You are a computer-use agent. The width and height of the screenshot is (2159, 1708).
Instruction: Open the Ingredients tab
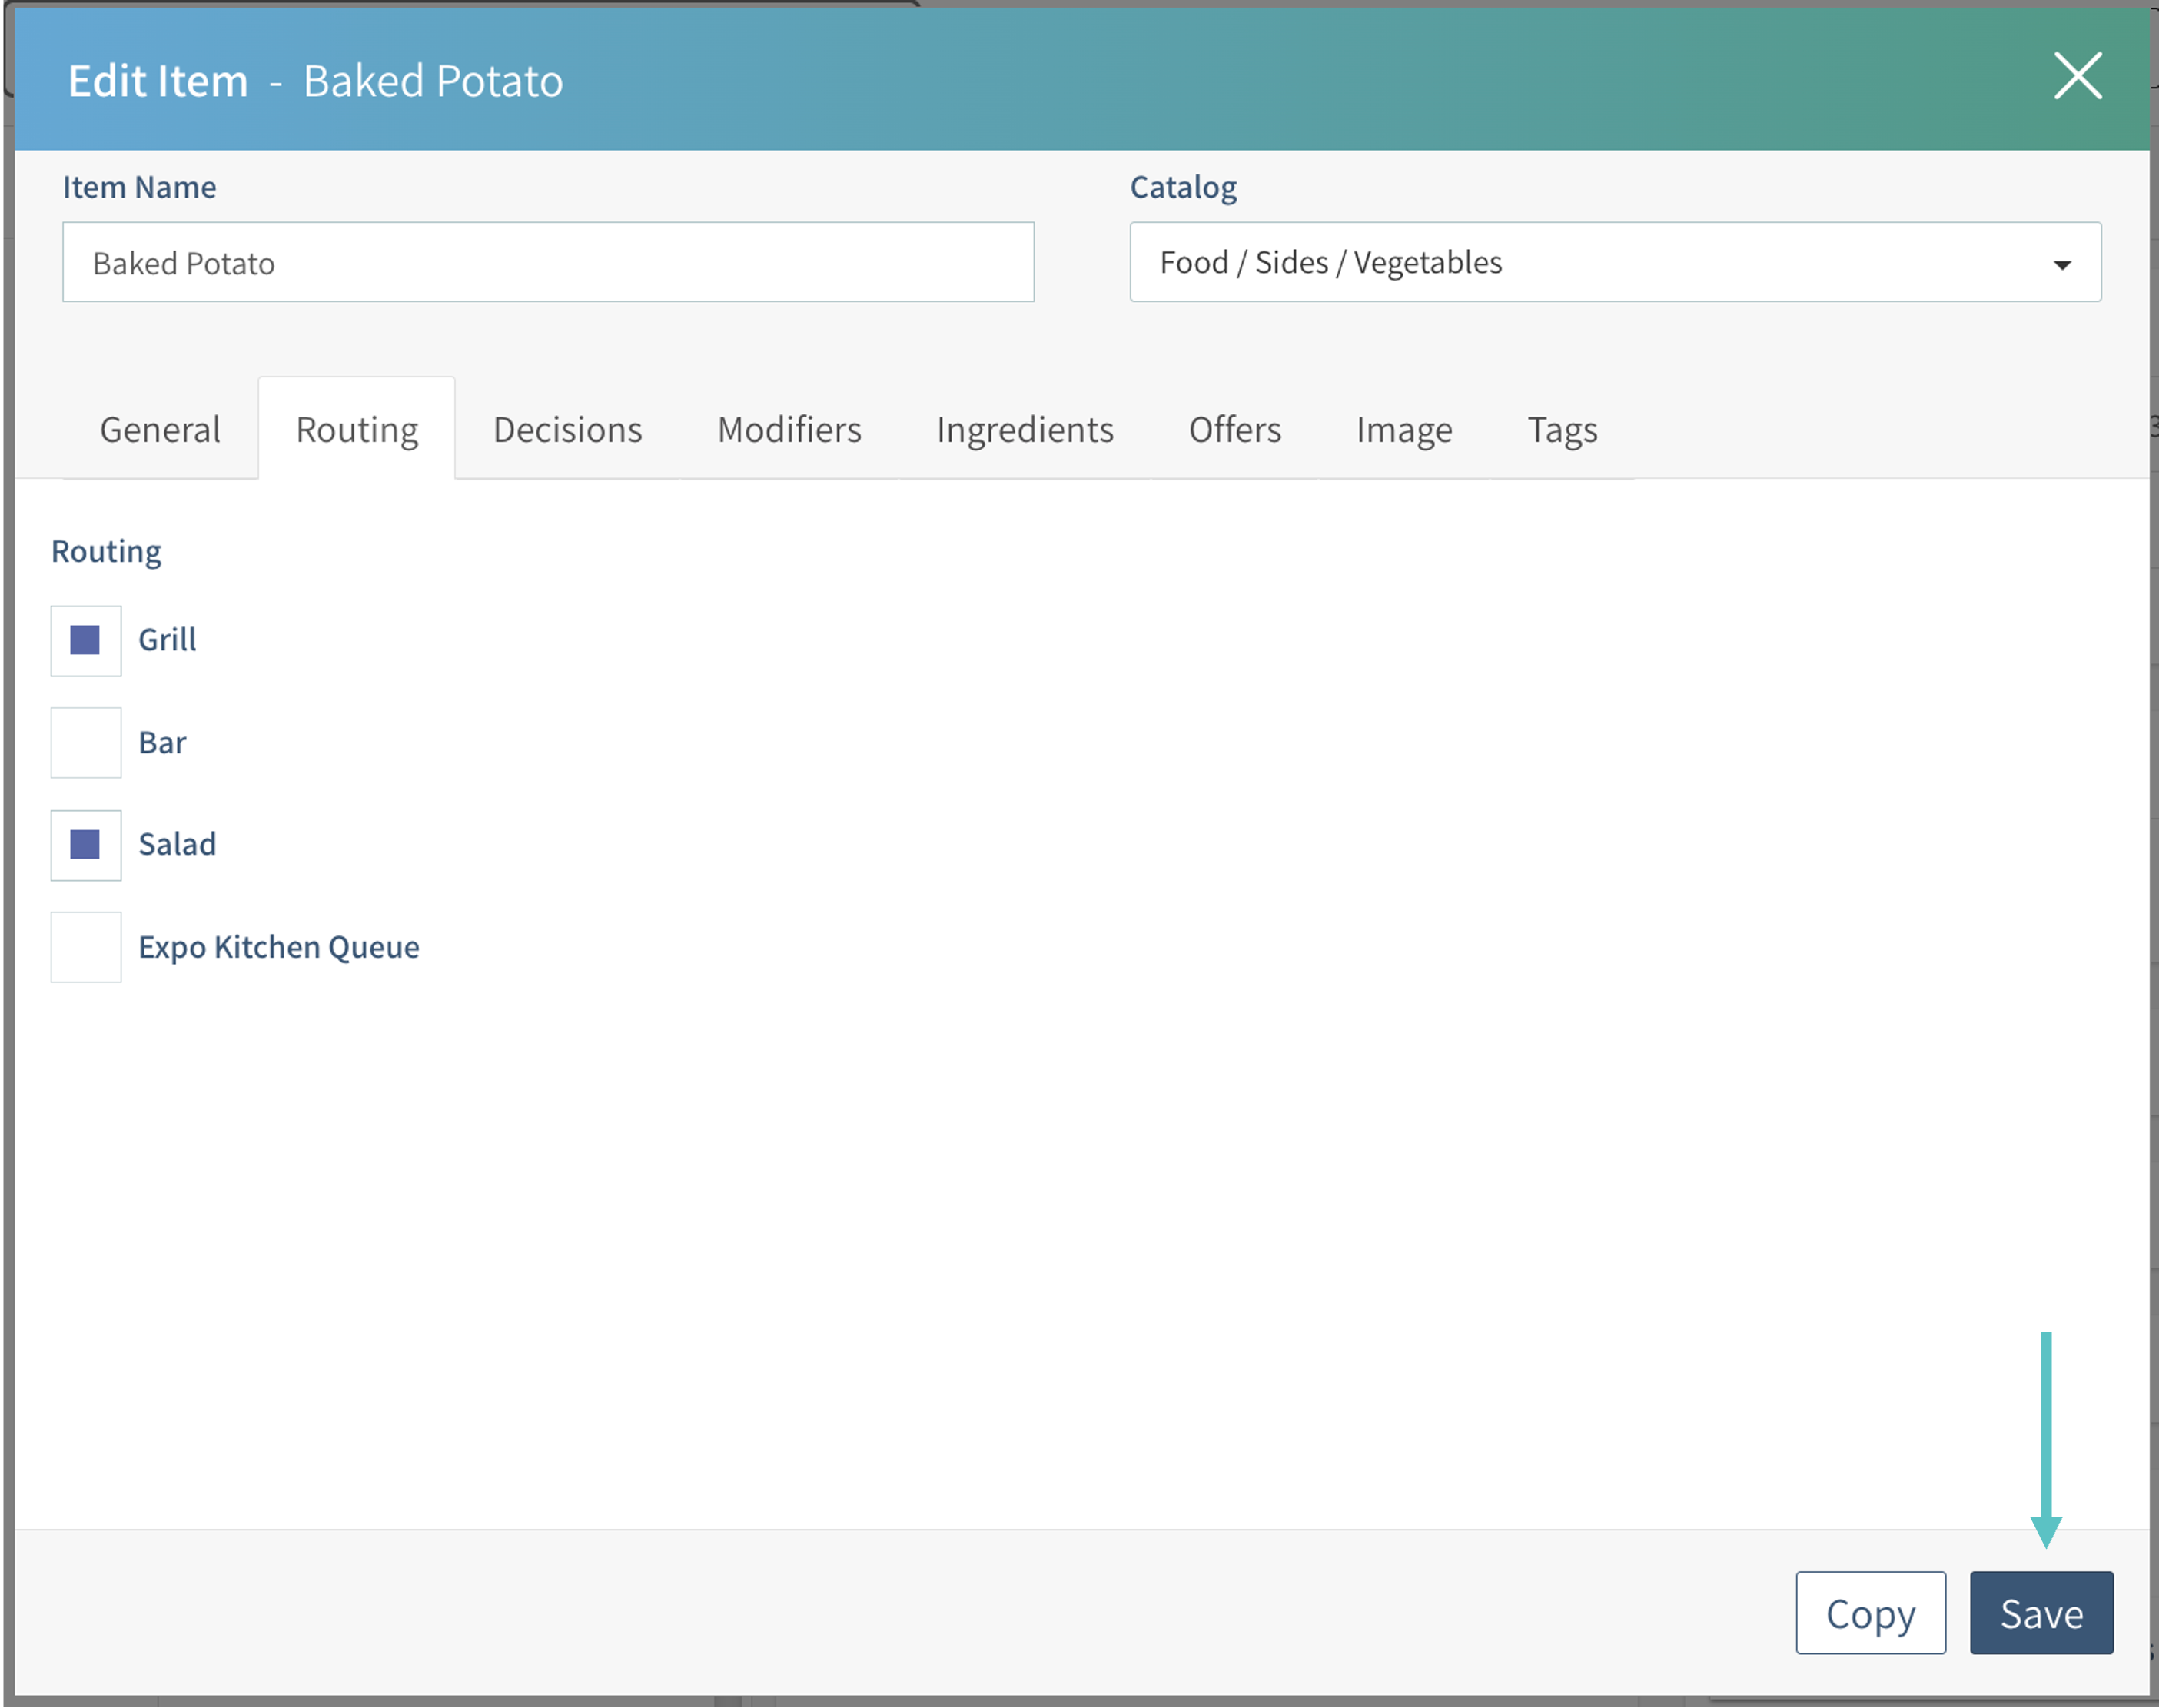click(1024, 429)
